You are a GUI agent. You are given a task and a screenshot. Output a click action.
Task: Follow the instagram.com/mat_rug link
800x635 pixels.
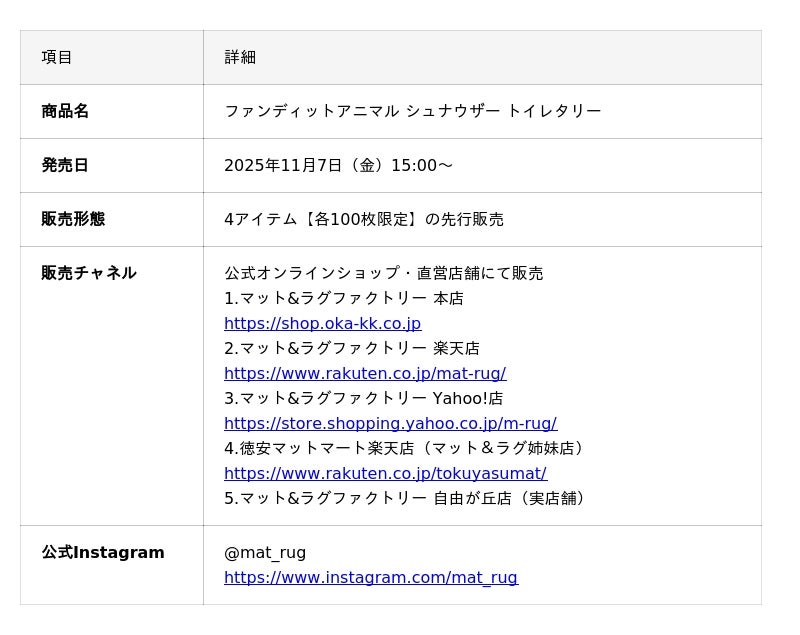(x=370, y=578)
